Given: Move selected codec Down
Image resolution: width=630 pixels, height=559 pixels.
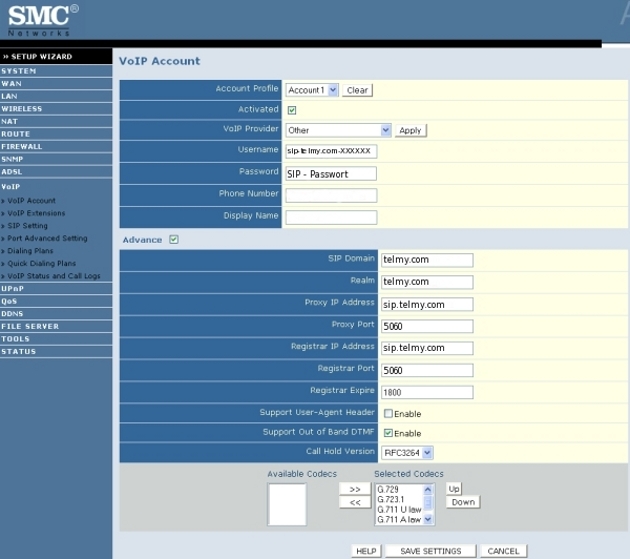Looking at the screenshot, I should click(462, 502).
